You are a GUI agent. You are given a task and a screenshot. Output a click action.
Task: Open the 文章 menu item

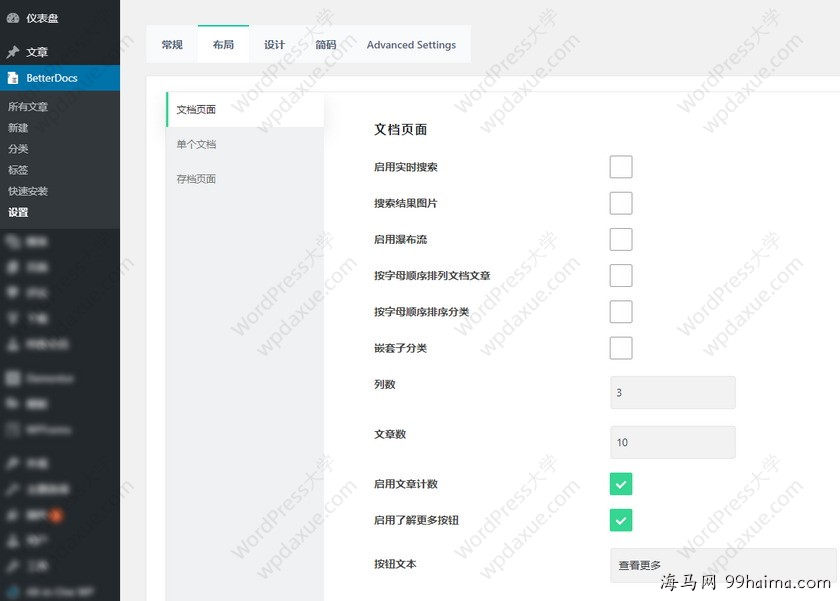[60, 52]
